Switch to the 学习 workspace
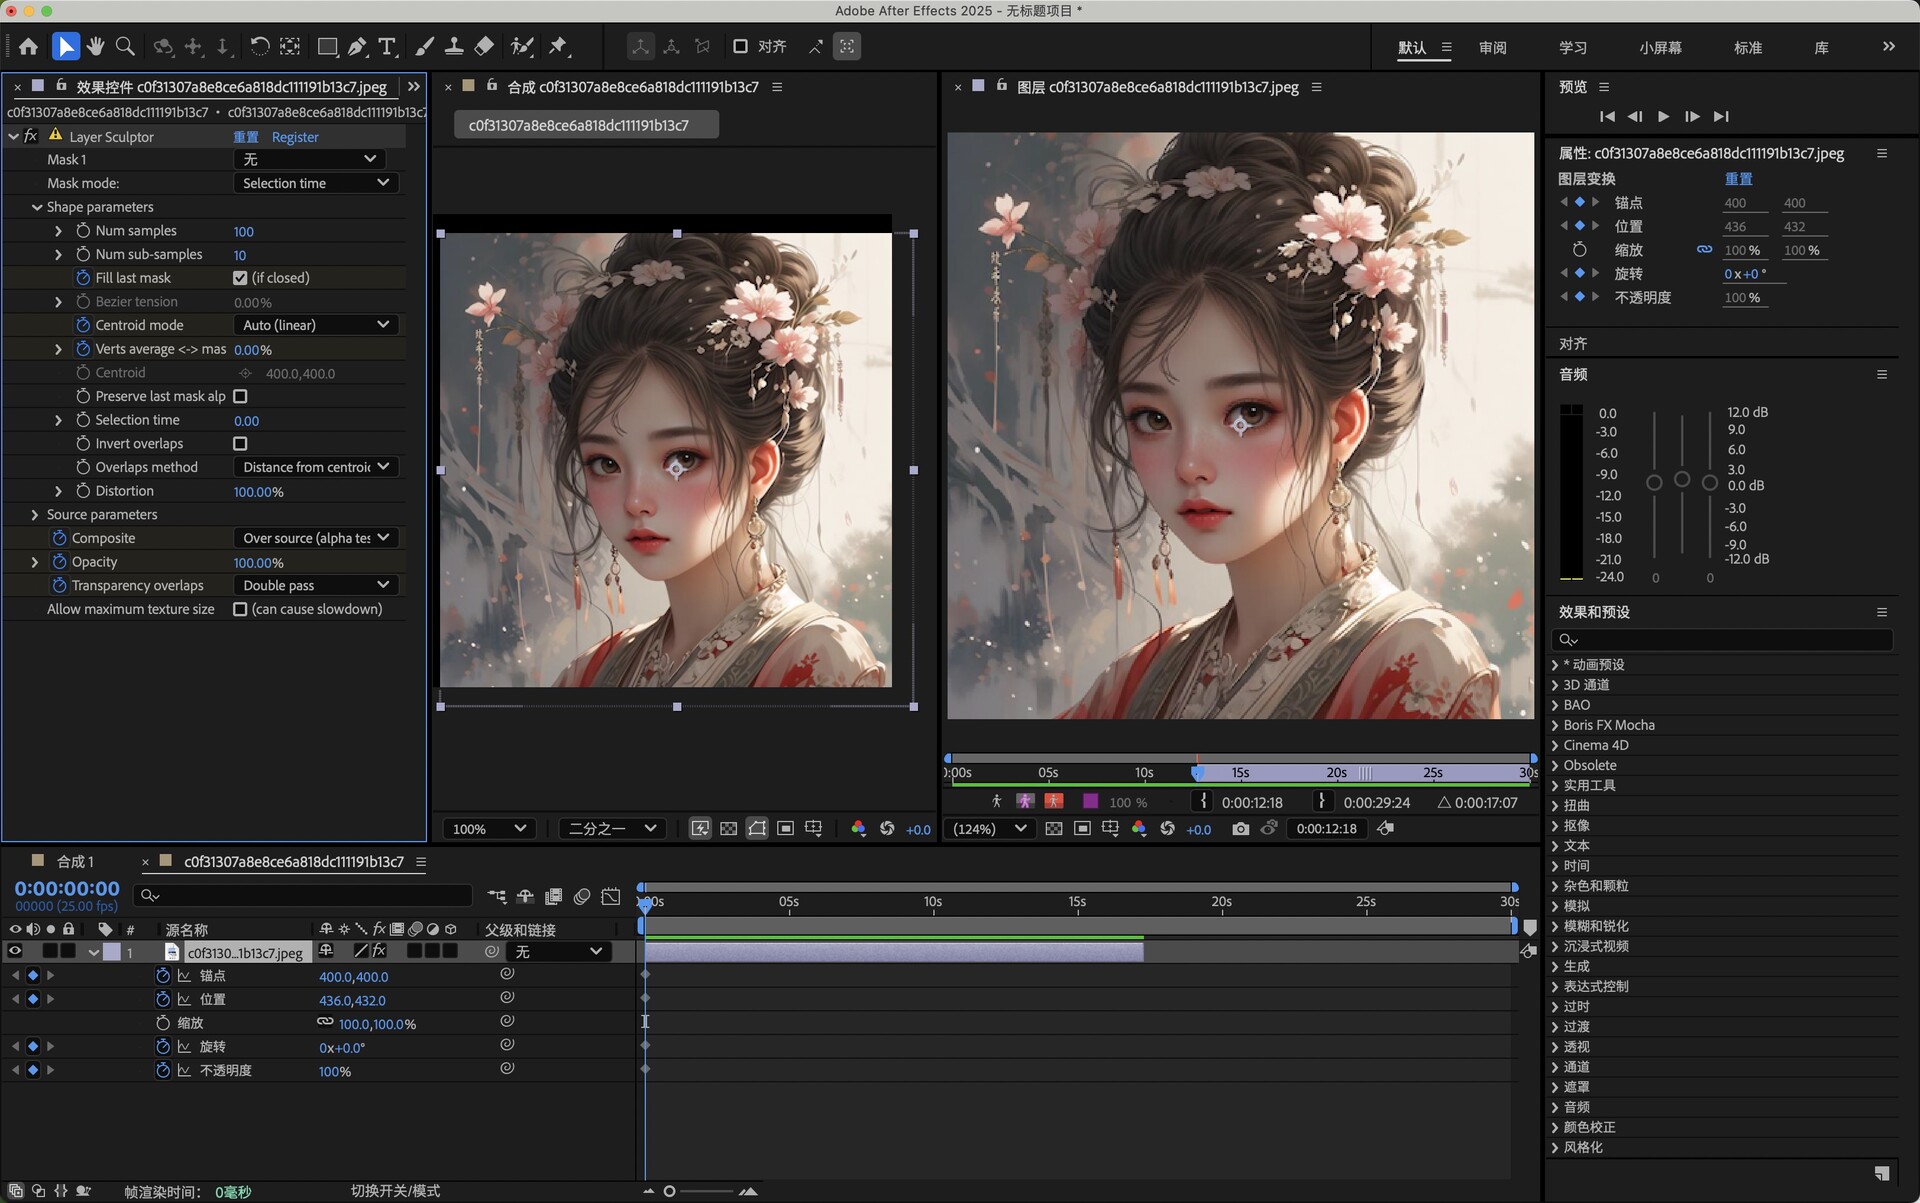This screenshot has width=1920, height=1203. [1572, 47]
